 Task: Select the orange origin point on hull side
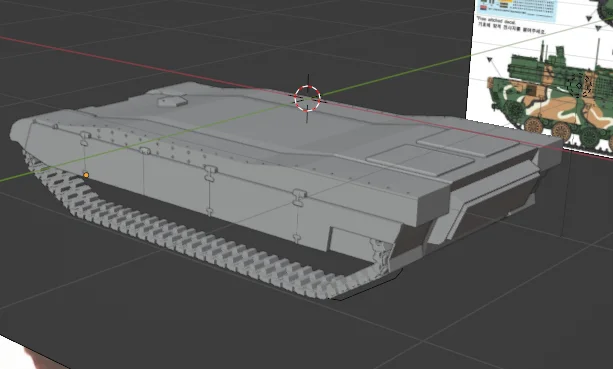click(x=86, y=175)
